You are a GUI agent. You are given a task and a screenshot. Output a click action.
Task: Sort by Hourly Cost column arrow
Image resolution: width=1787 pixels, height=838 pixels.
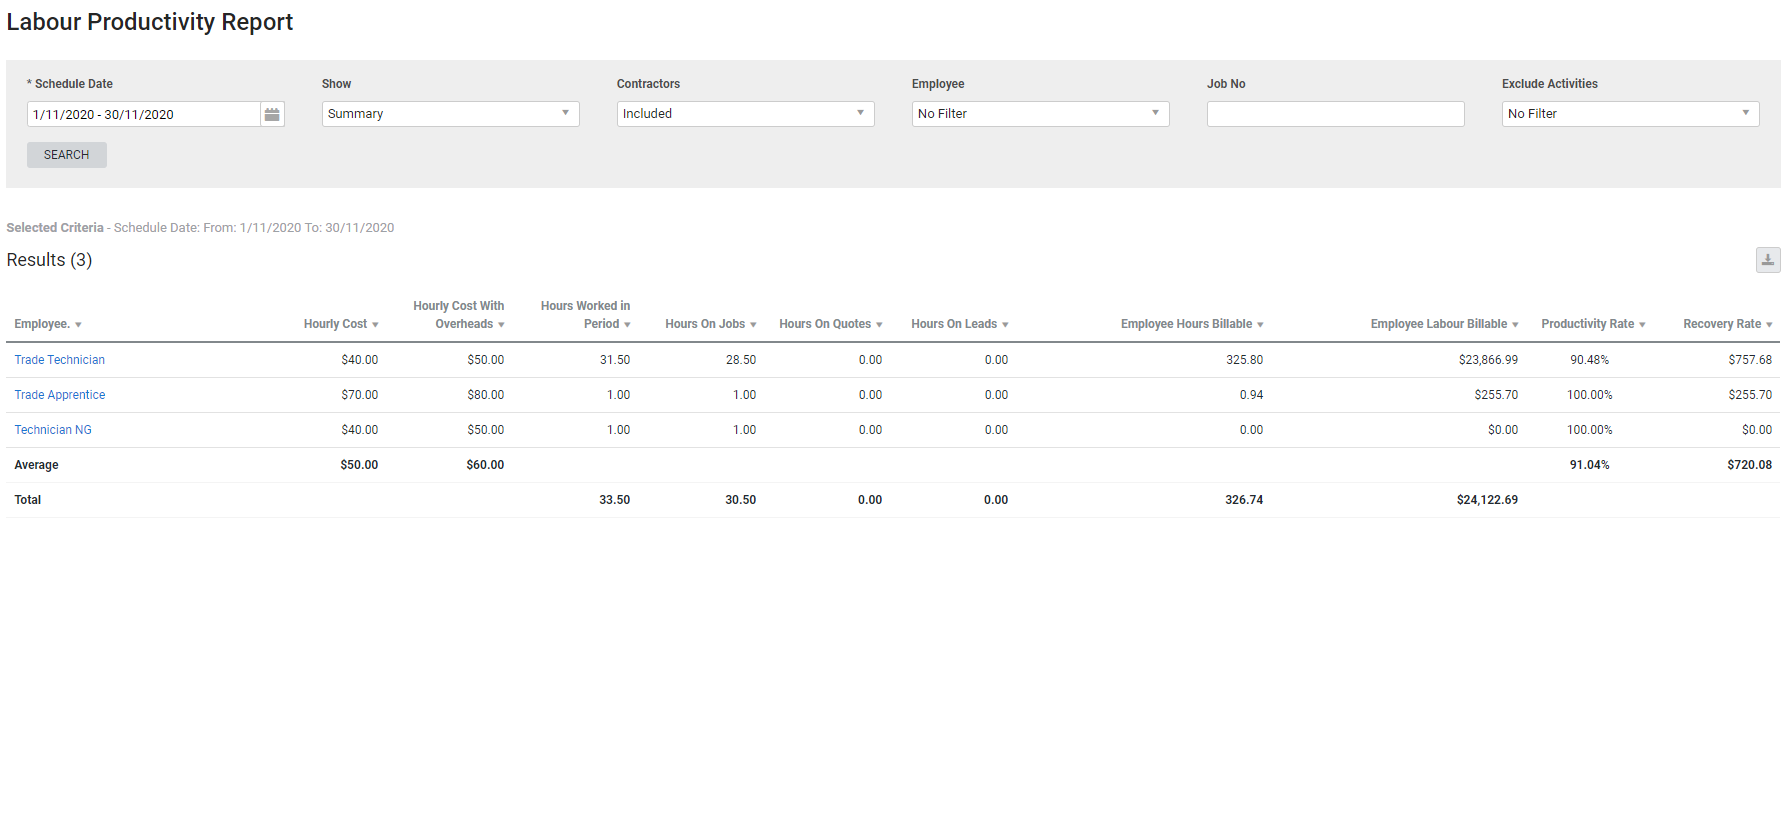tap(375, 325)
